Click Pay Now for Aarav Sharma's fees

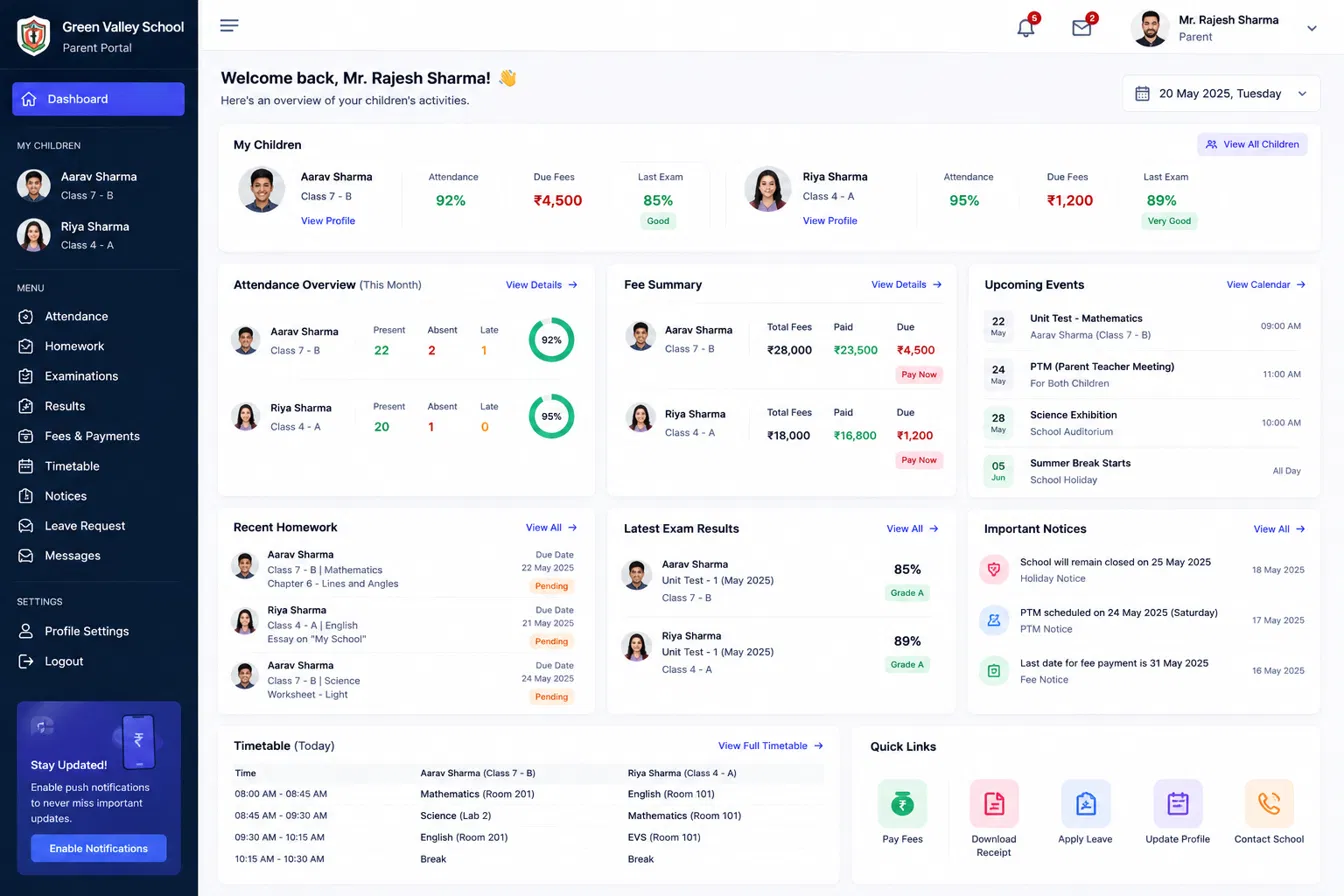[x=919, y=375]
